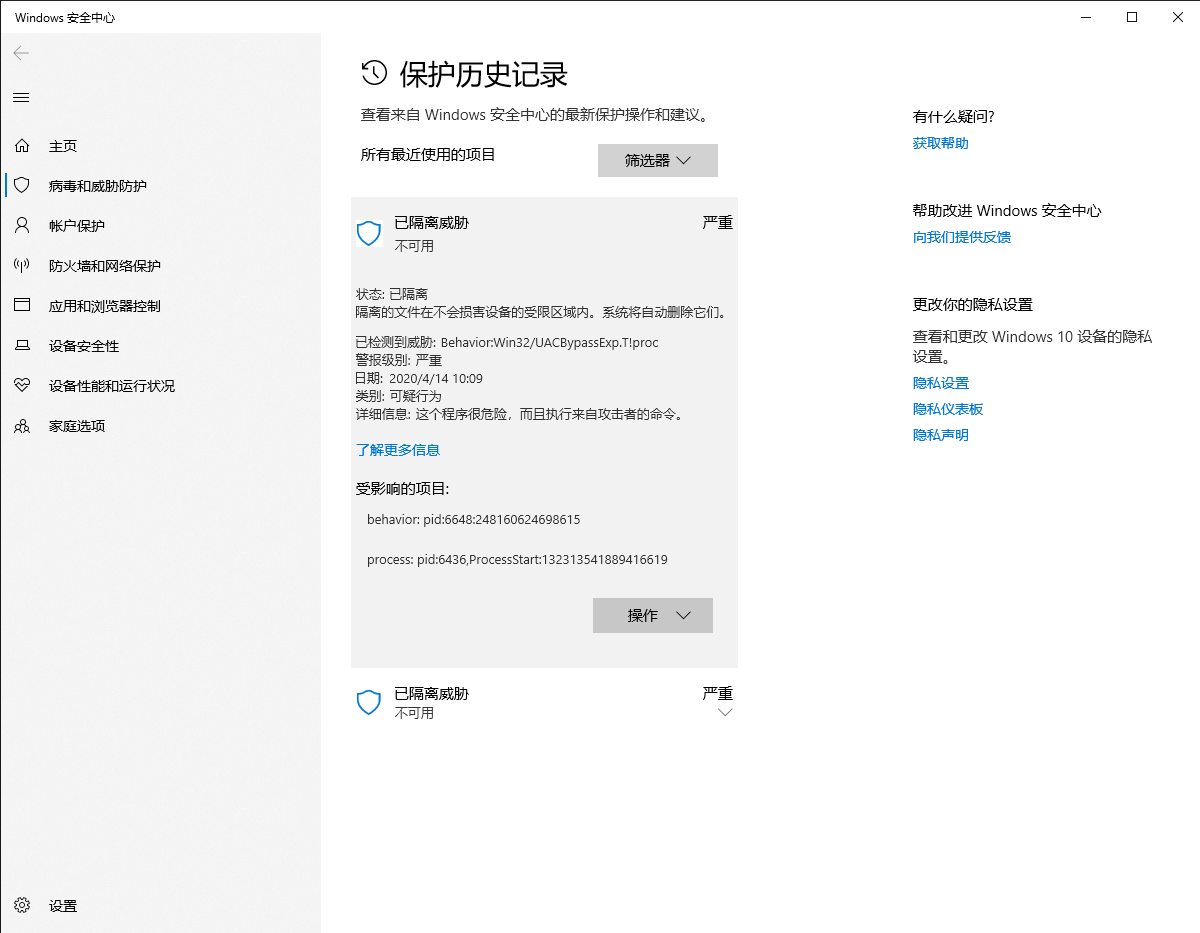This screenshot has height=933, width=1200.
Task: Open 隐私声明 link
Action: pyautogui.click(x=941, y=435)
